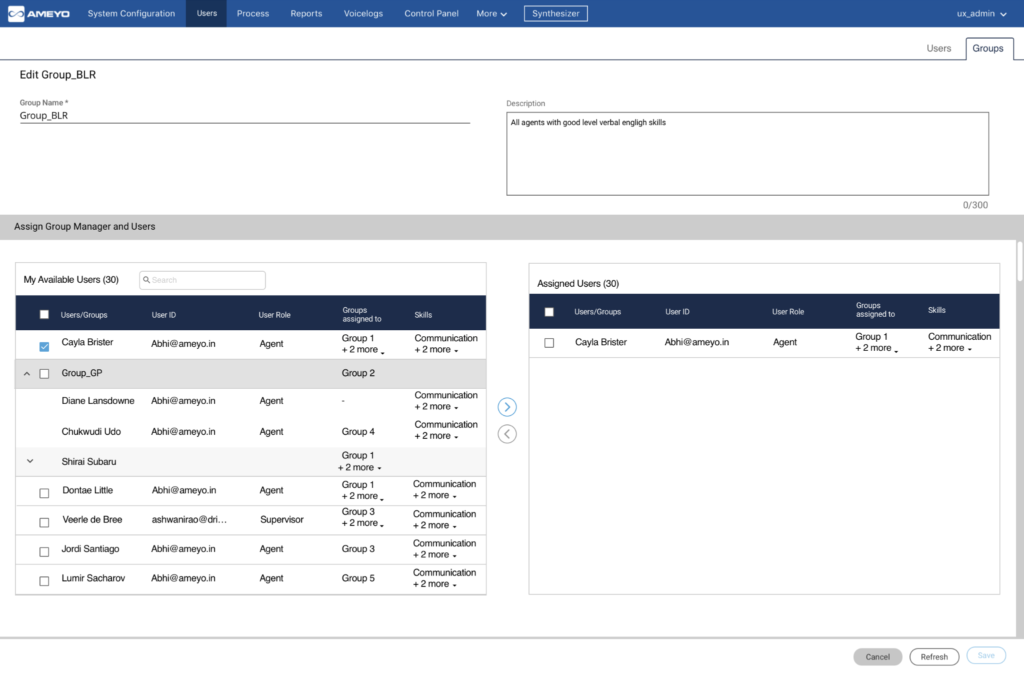Viewport: 1024px width, 673px height.
Task: Click the Skills column header in Assigned Users
Action: (936, 310)
